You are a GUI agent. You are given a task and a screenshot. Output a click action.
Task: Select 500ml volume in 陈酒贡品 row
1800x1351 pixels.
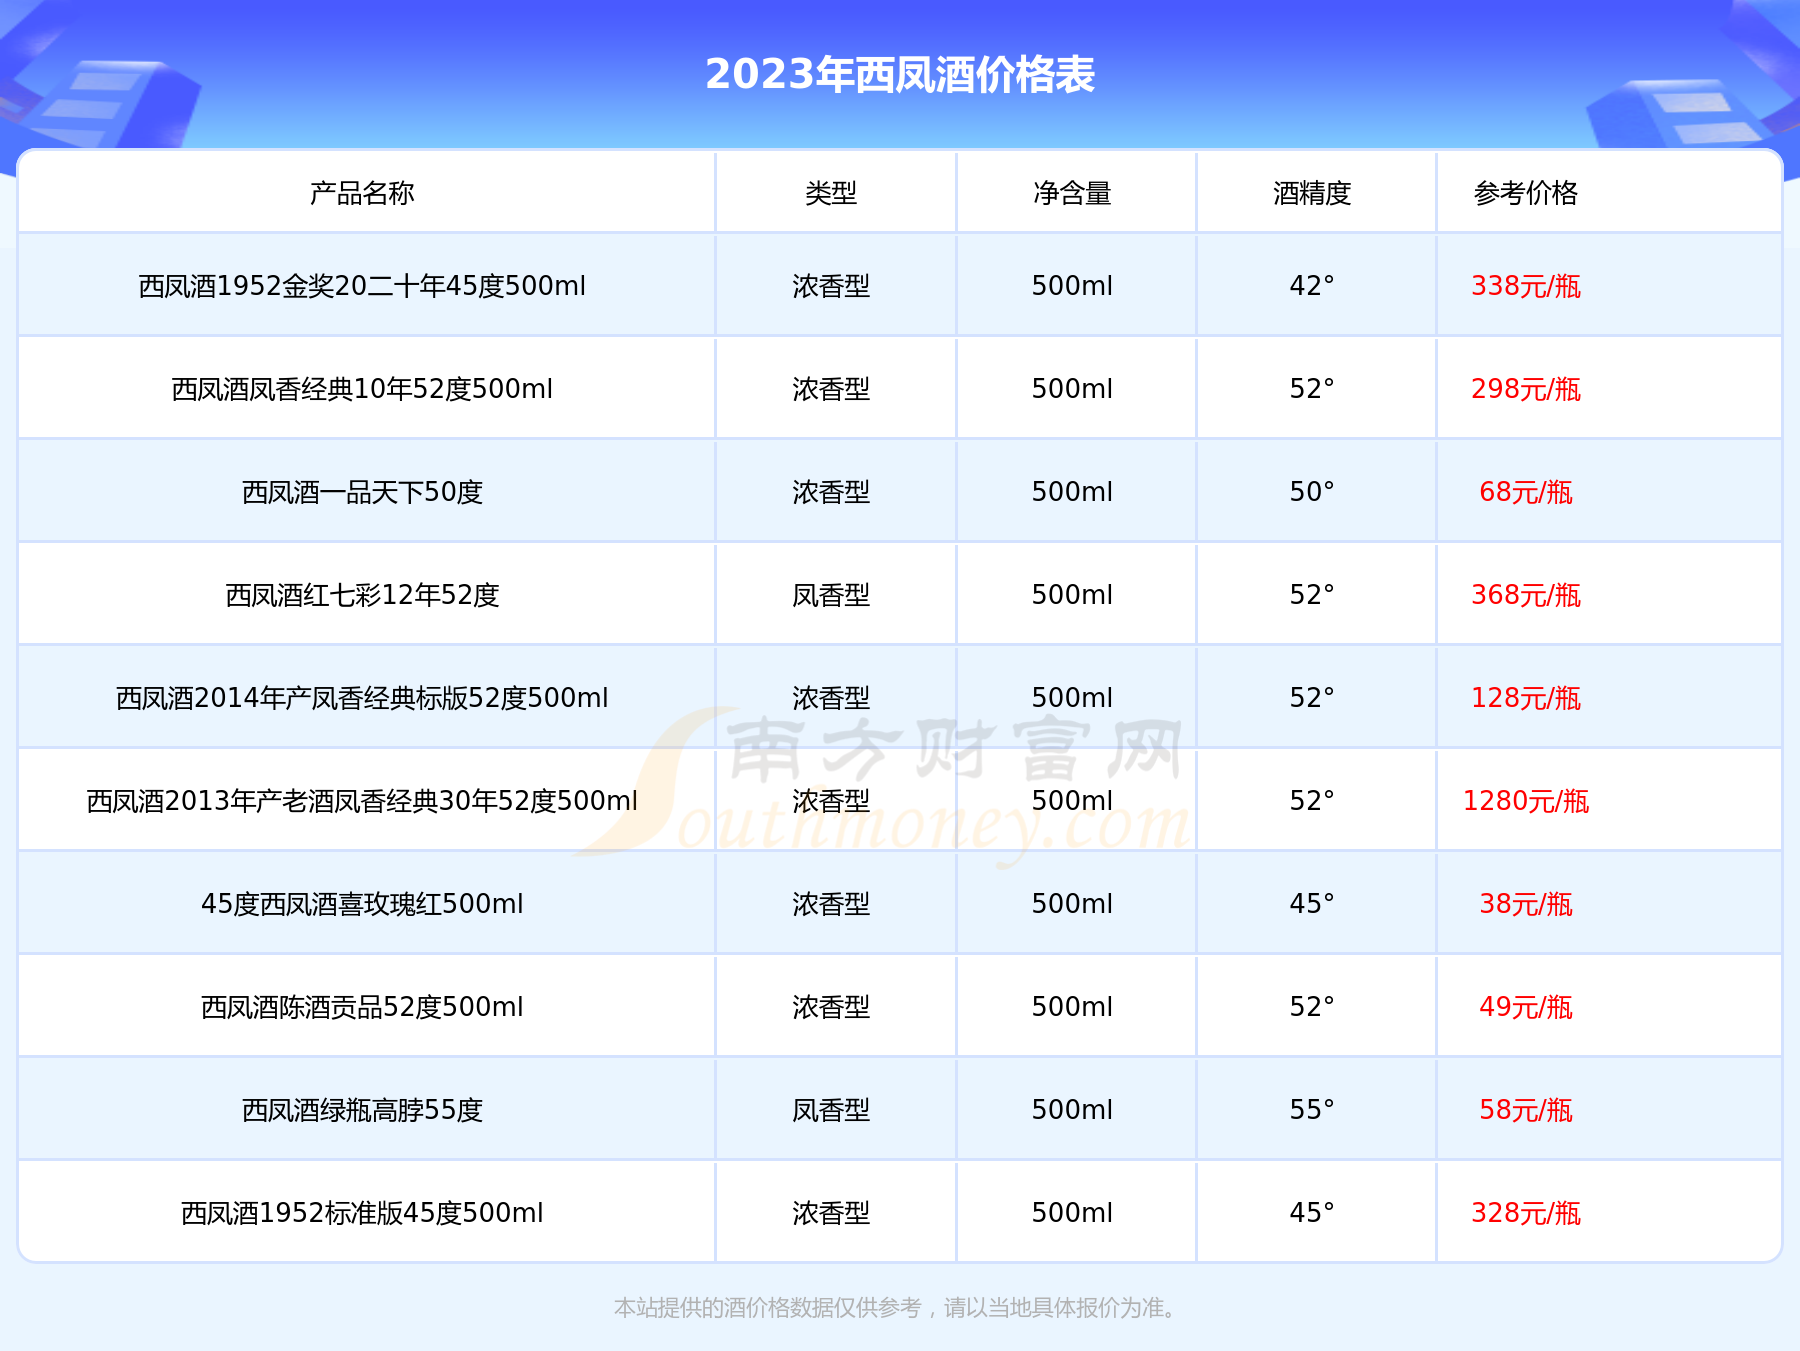(1072, 1007)
